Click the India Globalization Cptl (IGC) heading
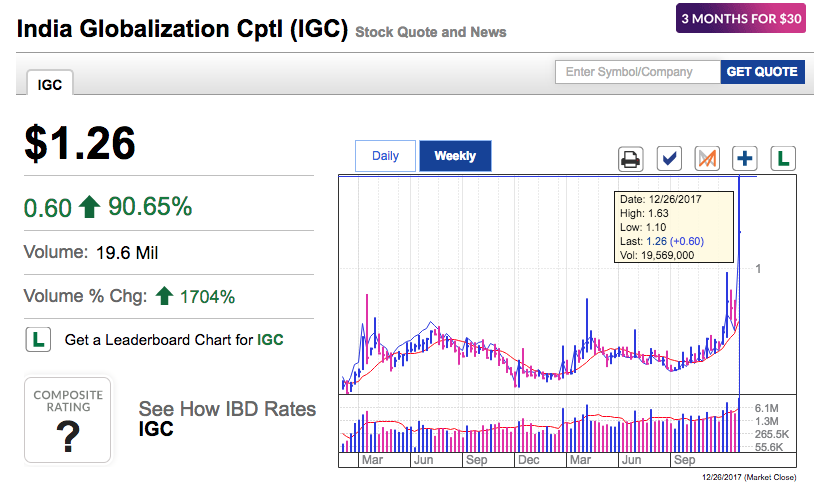The width and height of the screenshot is (814, 488). point(182,29)
